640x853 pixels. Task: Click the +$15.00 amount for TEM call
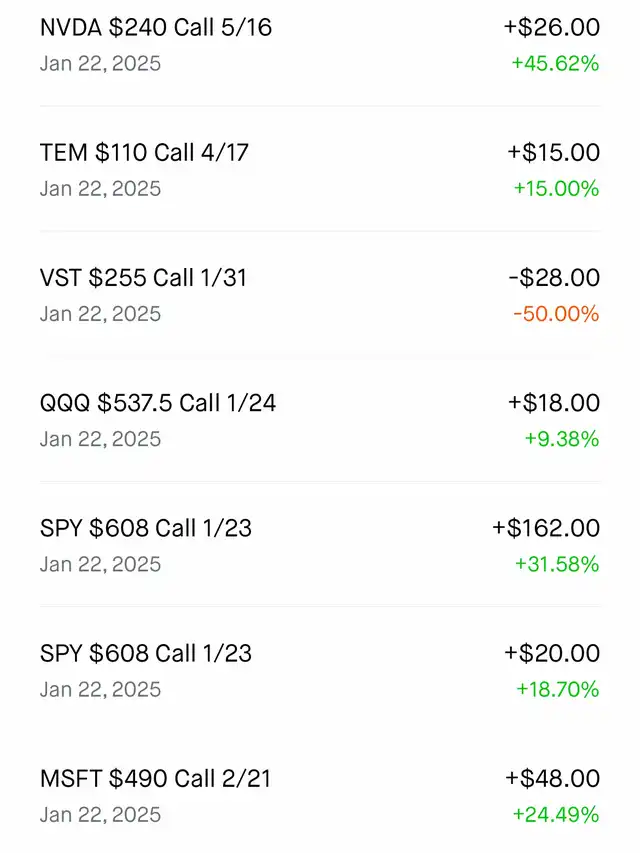pos(553,153)
